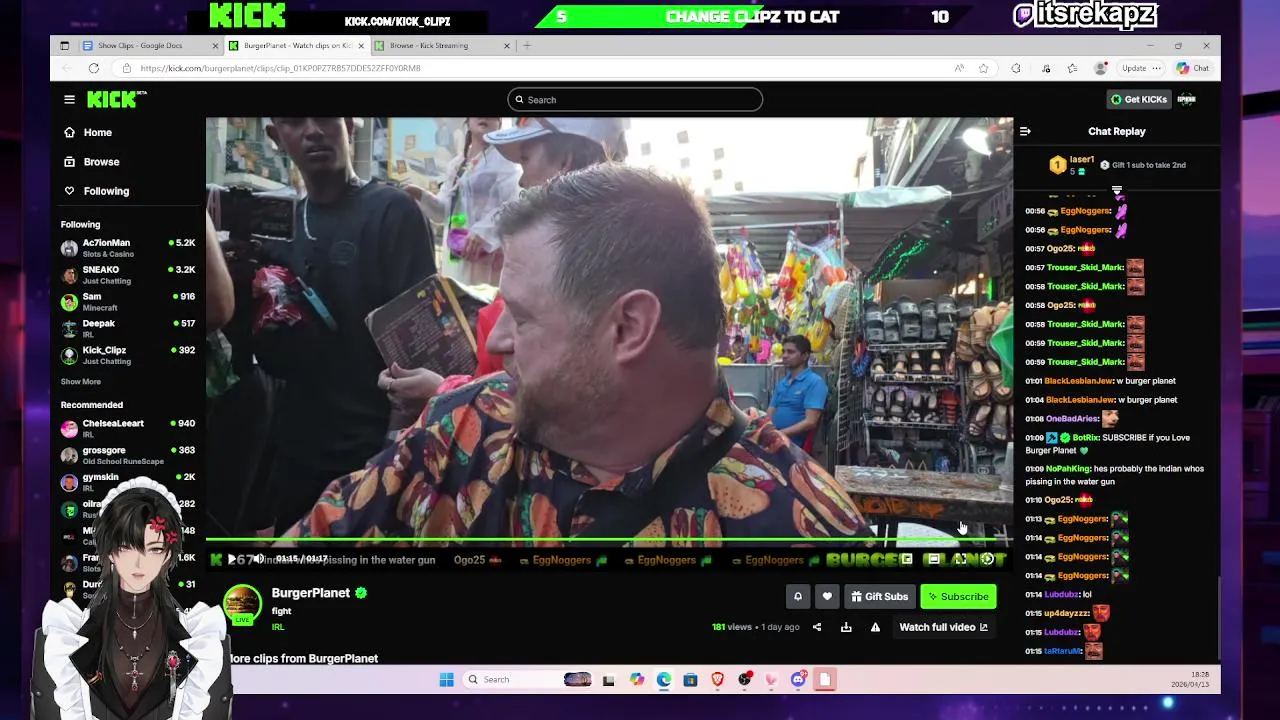Open Discord from the taskbar

tap(798, 680)
